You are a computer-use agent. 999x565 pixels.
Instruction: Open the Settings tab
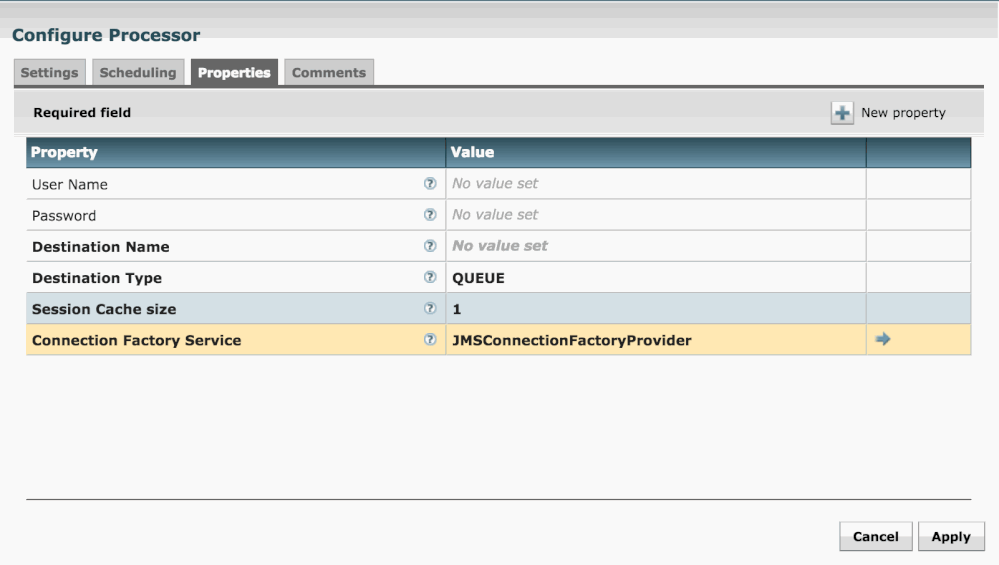coord(50,73)
